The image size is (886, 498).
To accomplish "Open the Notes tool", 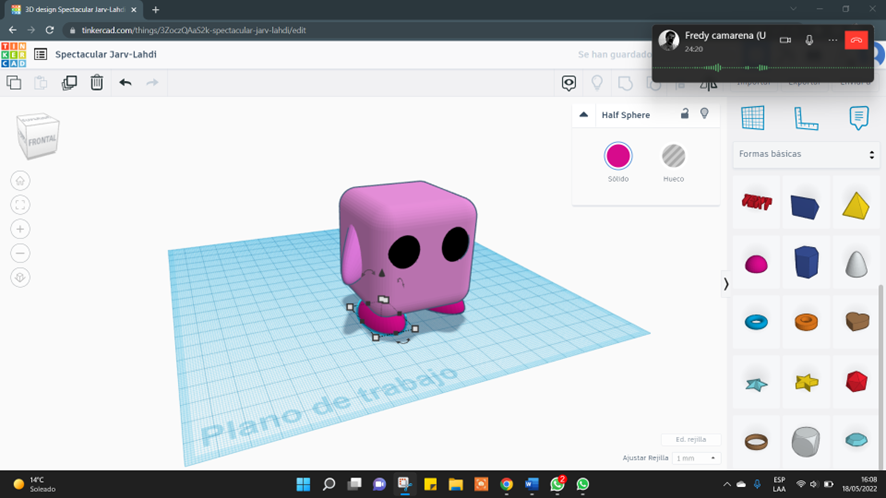I will (859, 118).
